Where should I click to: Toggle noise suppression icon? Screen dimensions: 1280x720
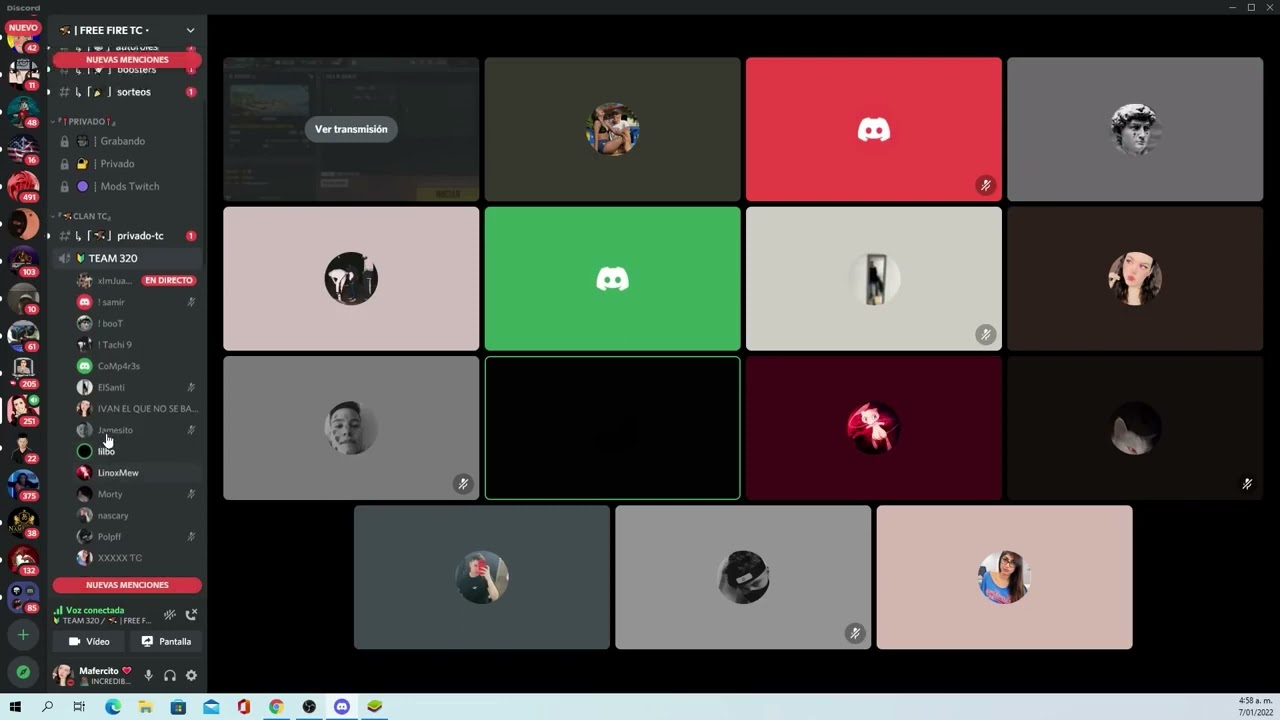click(x=170, y=614)
